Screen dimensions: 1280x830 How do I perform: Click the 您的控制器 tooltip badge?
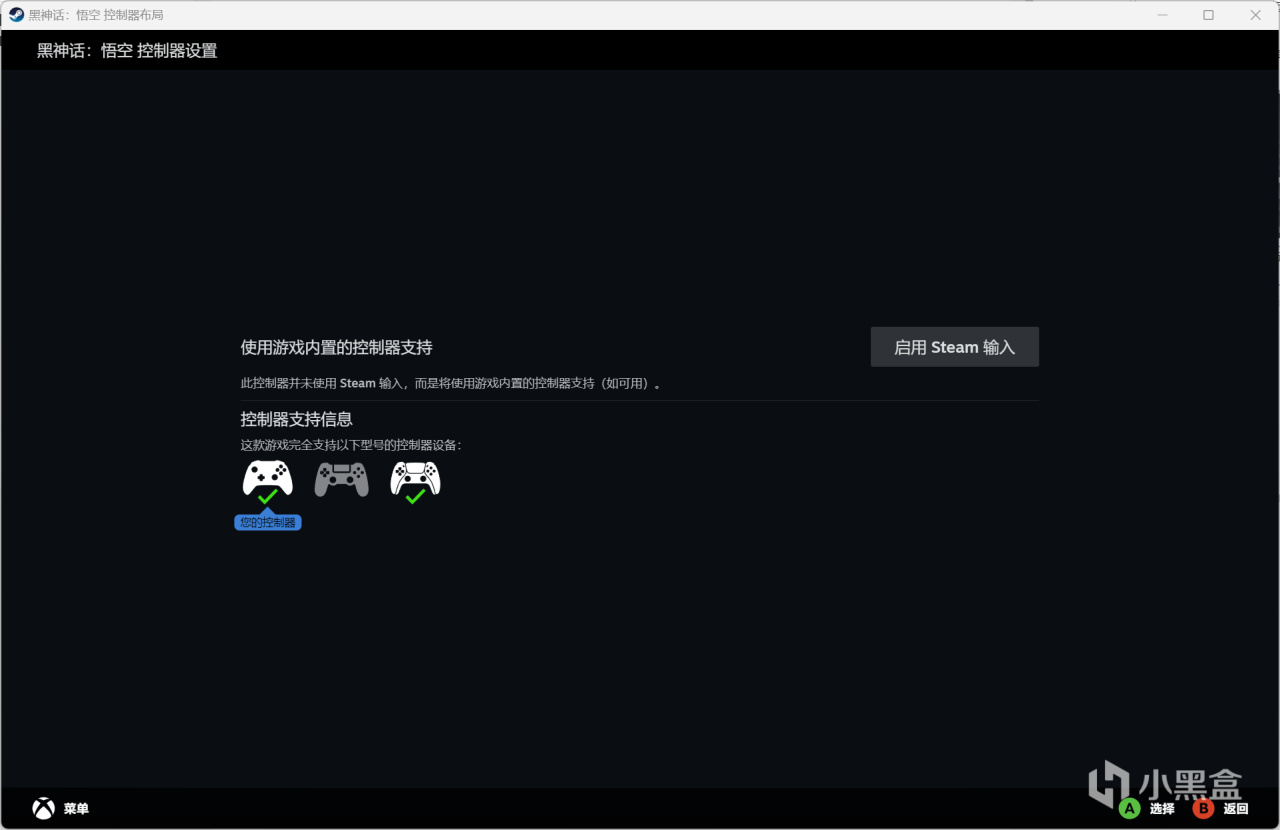268,522
